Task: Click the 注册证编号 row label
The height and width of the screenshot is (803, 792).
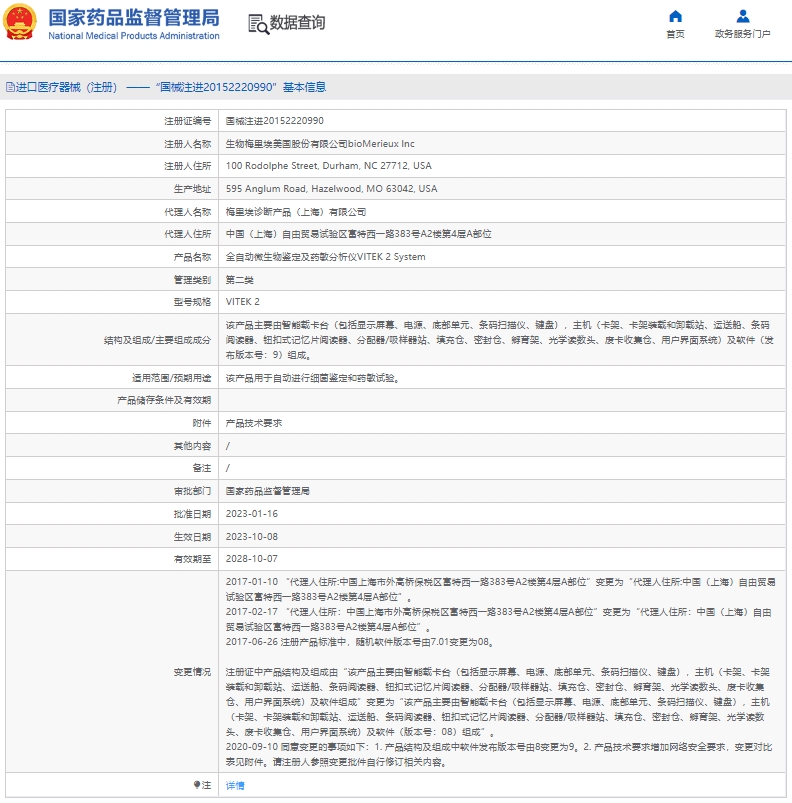Action: click(187, 121)
